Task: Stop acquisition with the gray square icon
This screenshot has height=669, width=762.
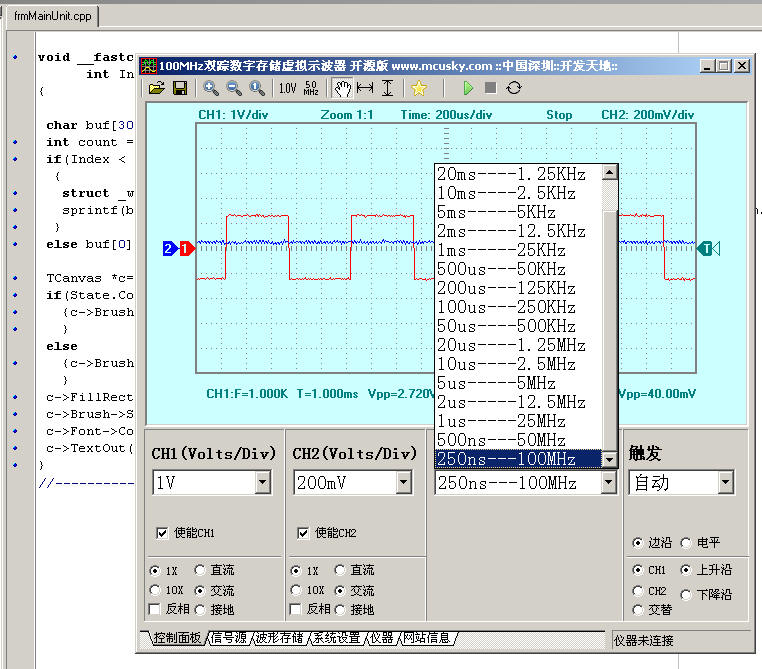Action: 490,88
